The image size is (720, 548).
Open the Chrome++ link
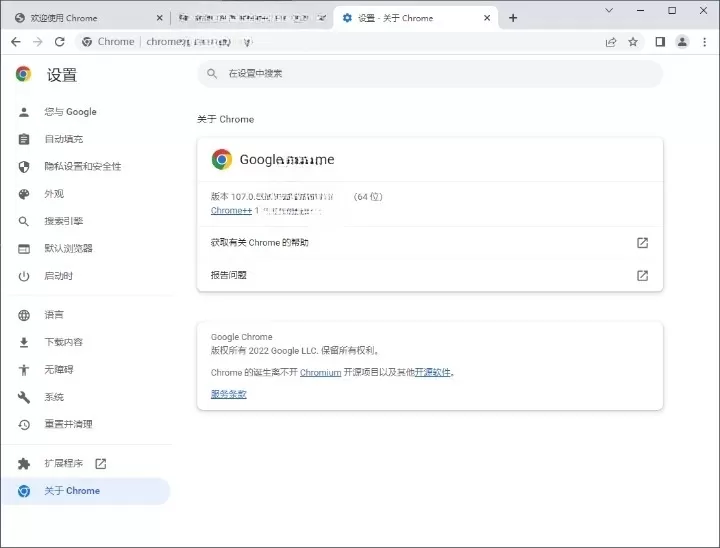pyautogui.click(x=231, y=210)
